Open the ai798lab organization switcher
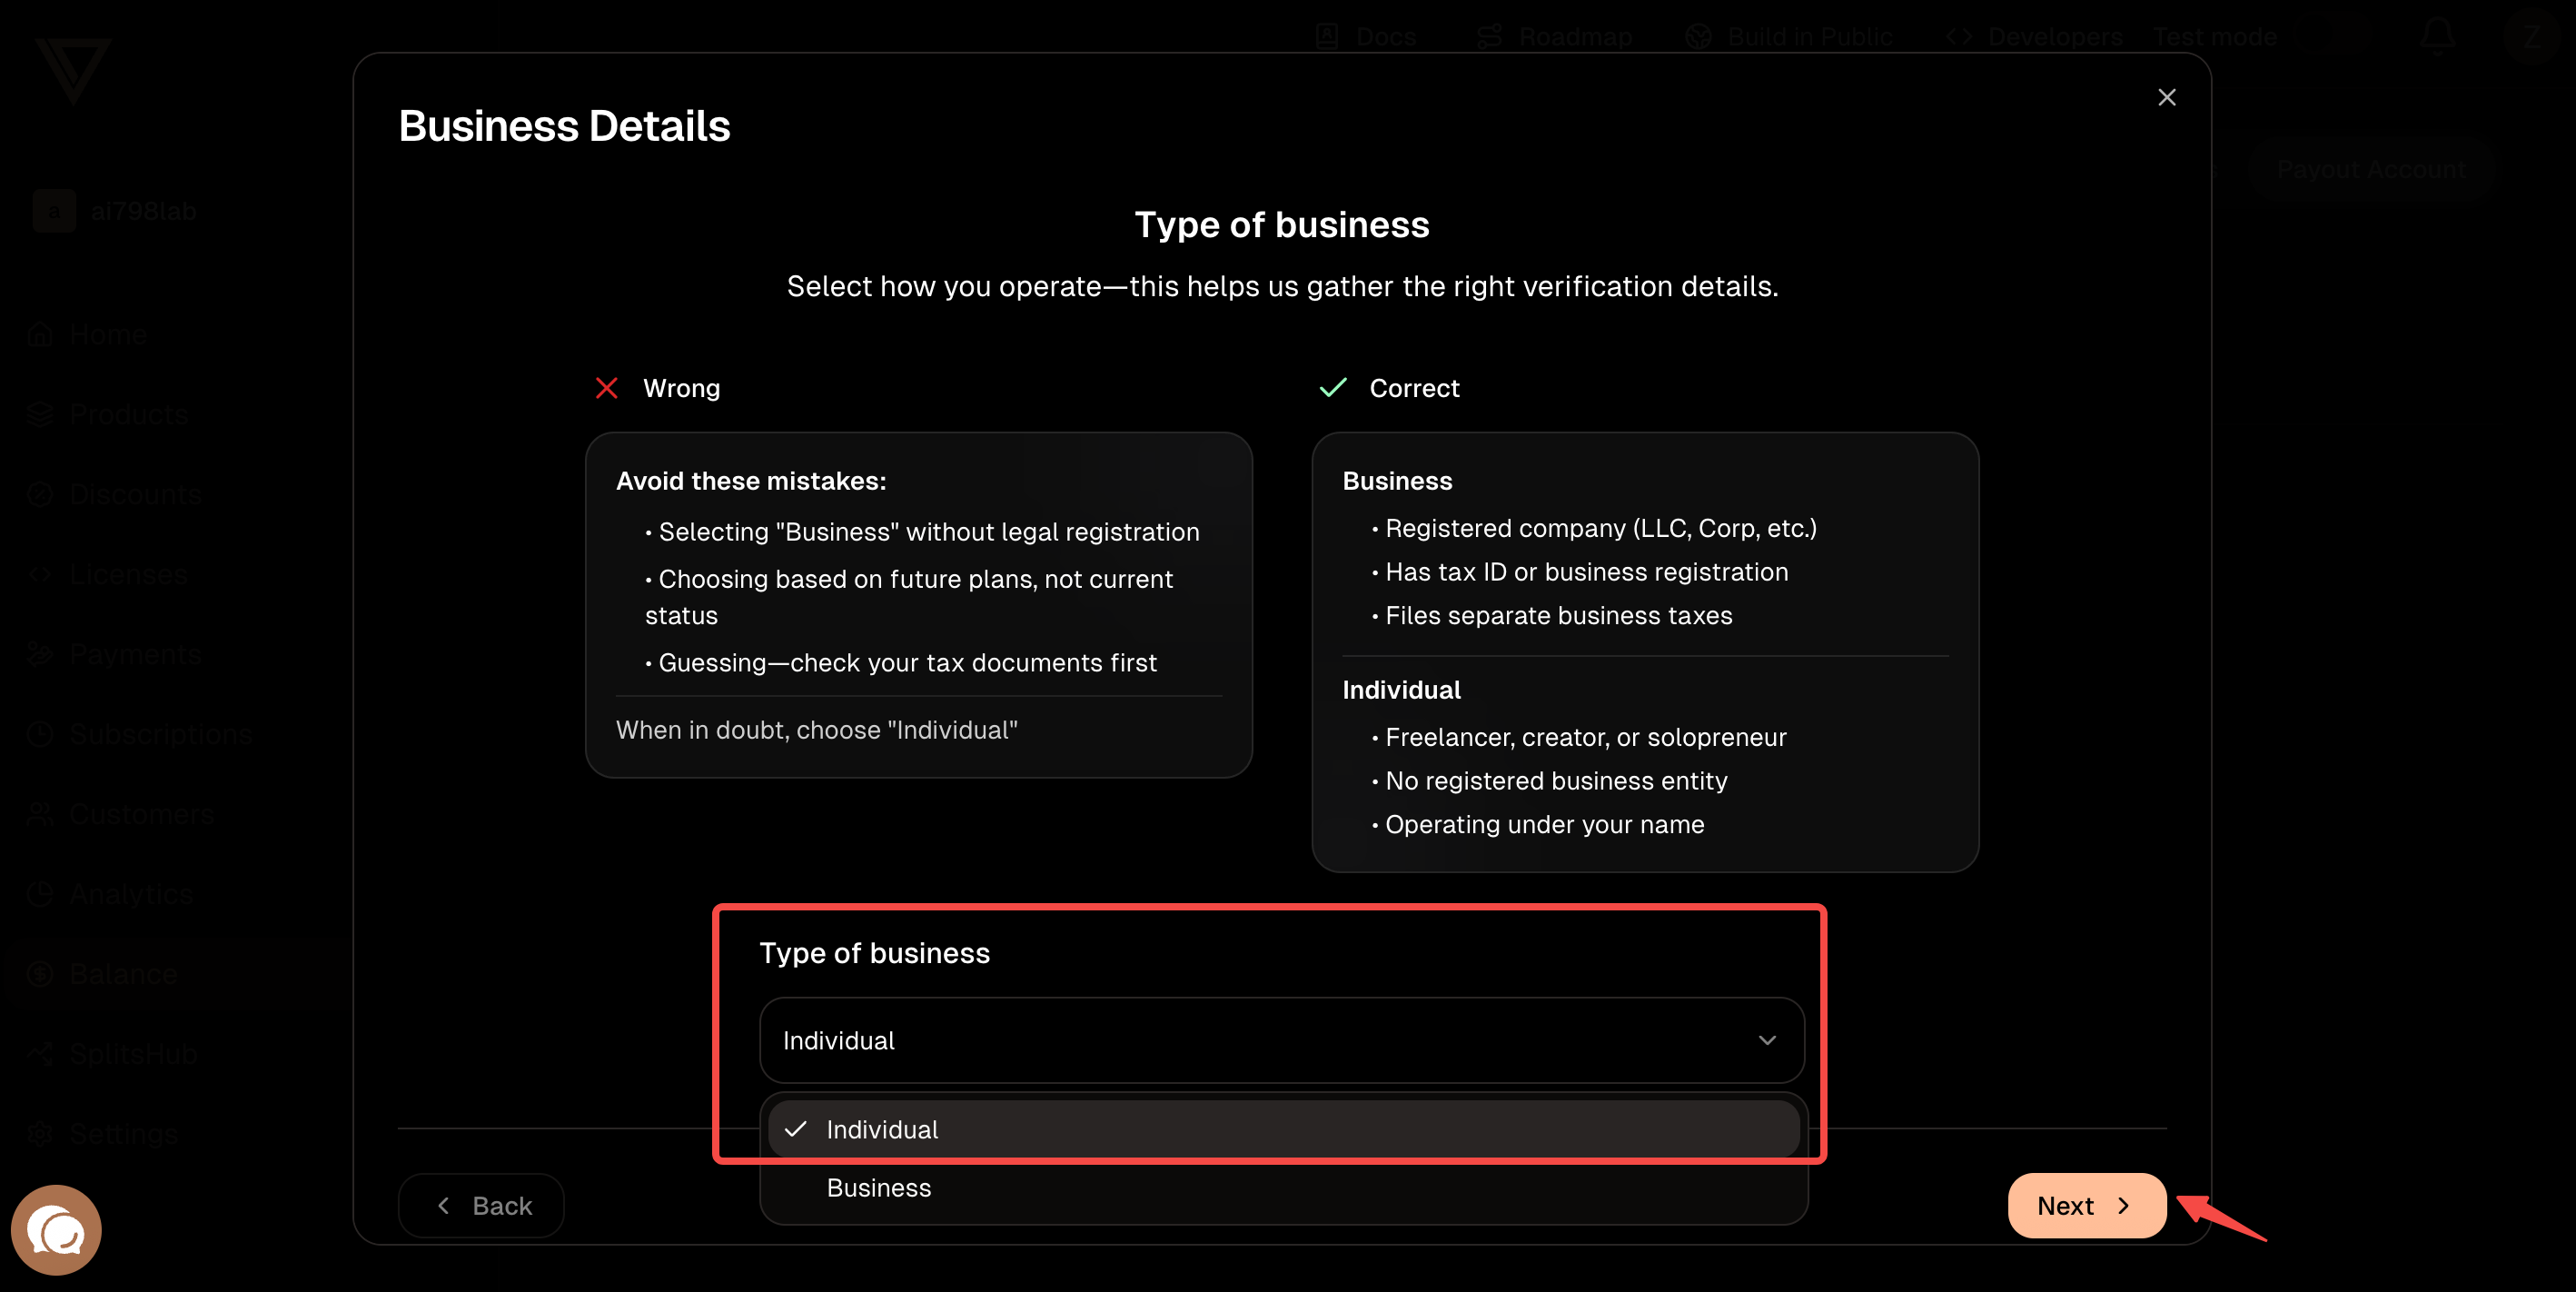 [115, 211]
